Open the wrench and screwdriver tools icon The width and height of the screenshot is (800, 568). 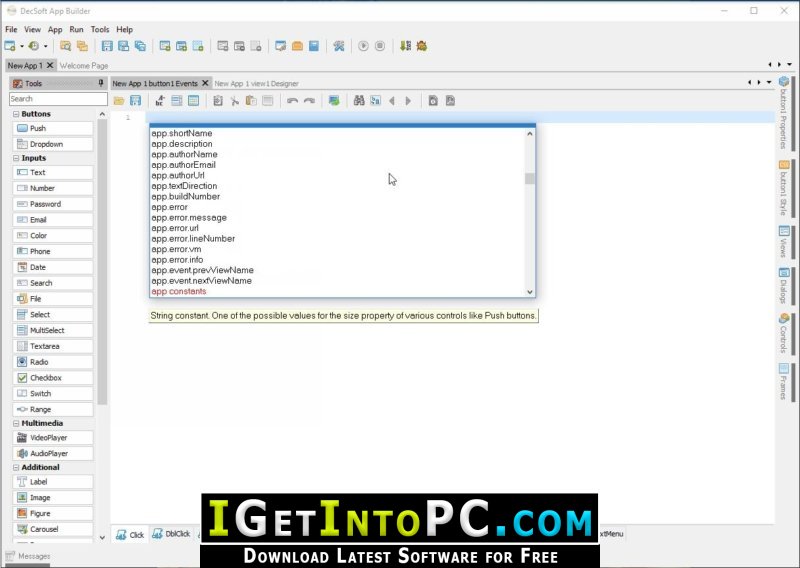[x=339, y=46]
